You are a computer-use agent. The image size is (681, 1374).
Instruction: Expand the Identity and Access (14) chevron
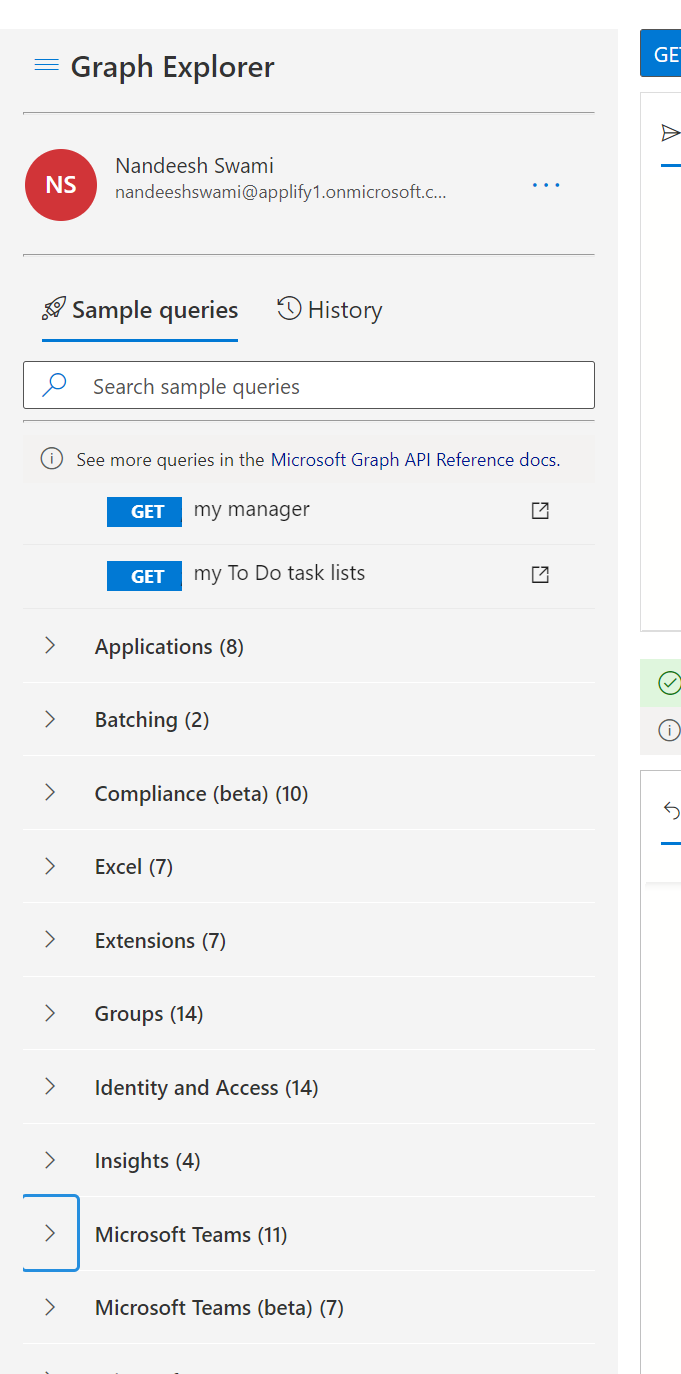coord(50,1087)
